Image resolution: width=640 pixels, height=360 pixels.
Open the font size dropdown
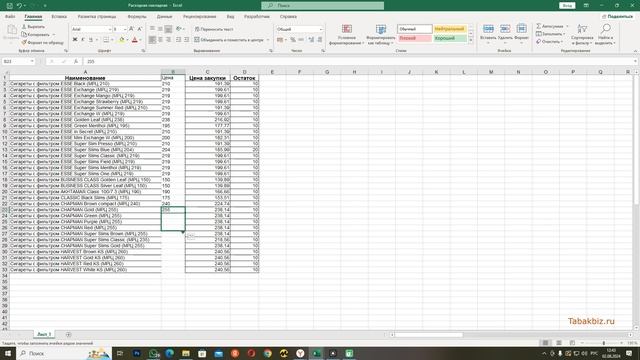pos(124,29)
